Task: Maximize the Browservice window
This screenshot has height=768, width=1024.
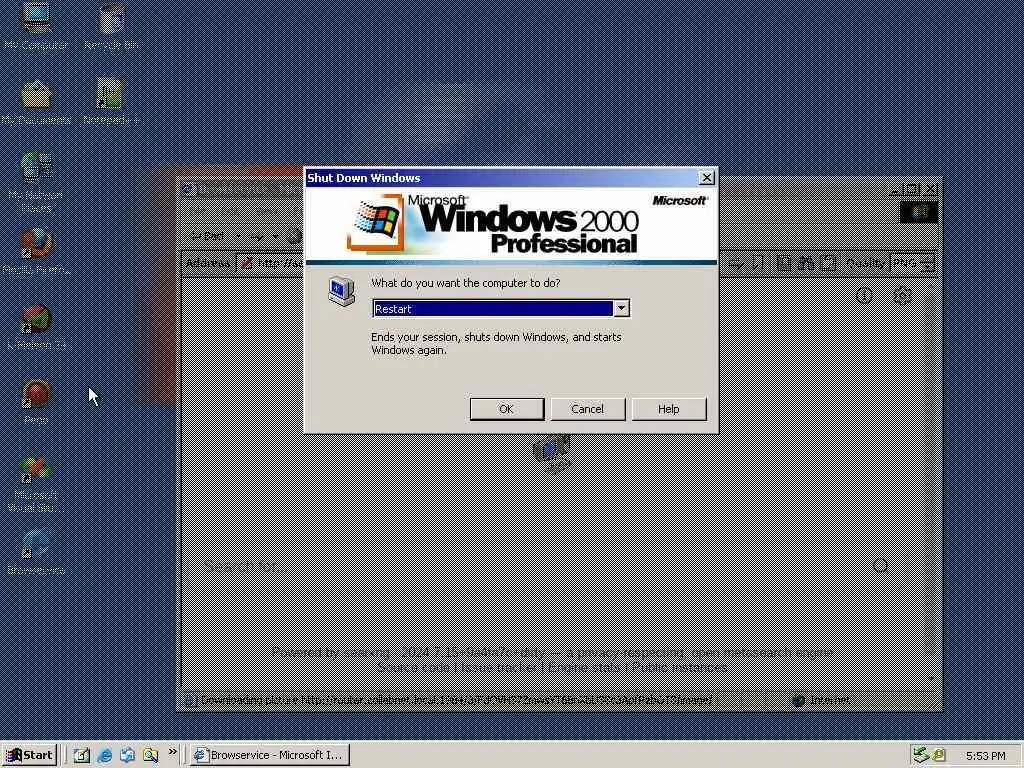Action: [x=913, y=189]
